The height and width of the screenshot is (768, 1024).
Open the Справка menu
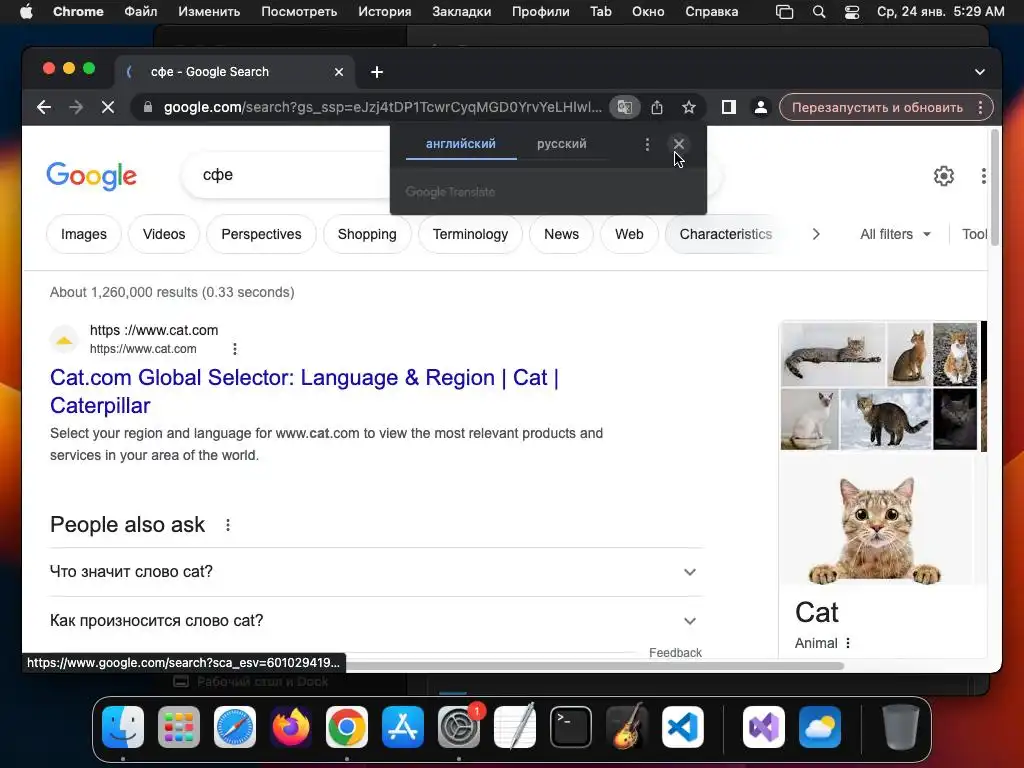[712, 12]
